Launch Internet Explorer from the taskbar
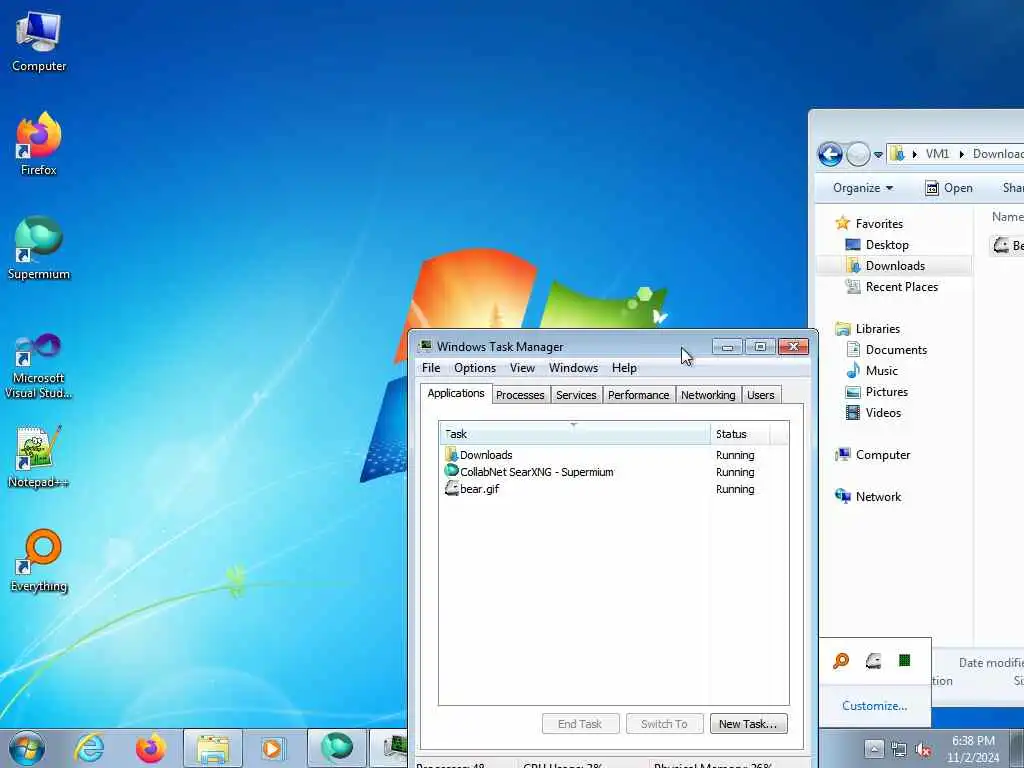1024x768 pixels. [x=89, y=748]
